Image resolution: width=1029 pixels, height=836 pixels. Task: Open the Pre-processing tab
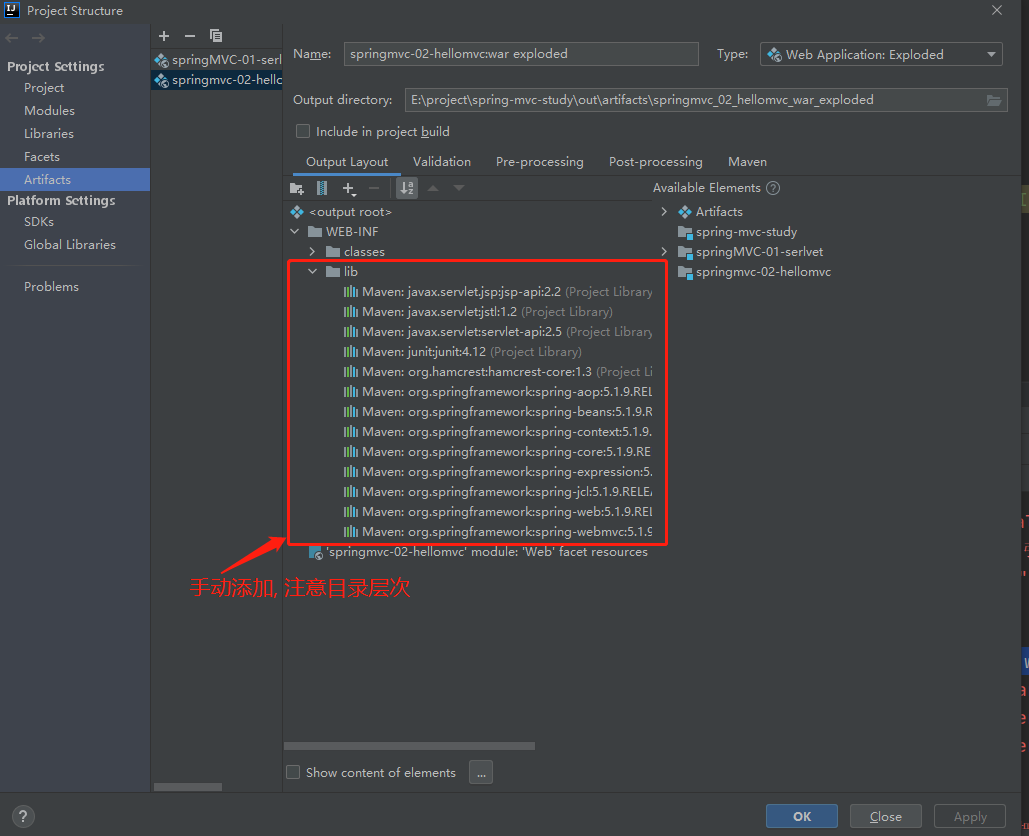click(x=539, y=162)
